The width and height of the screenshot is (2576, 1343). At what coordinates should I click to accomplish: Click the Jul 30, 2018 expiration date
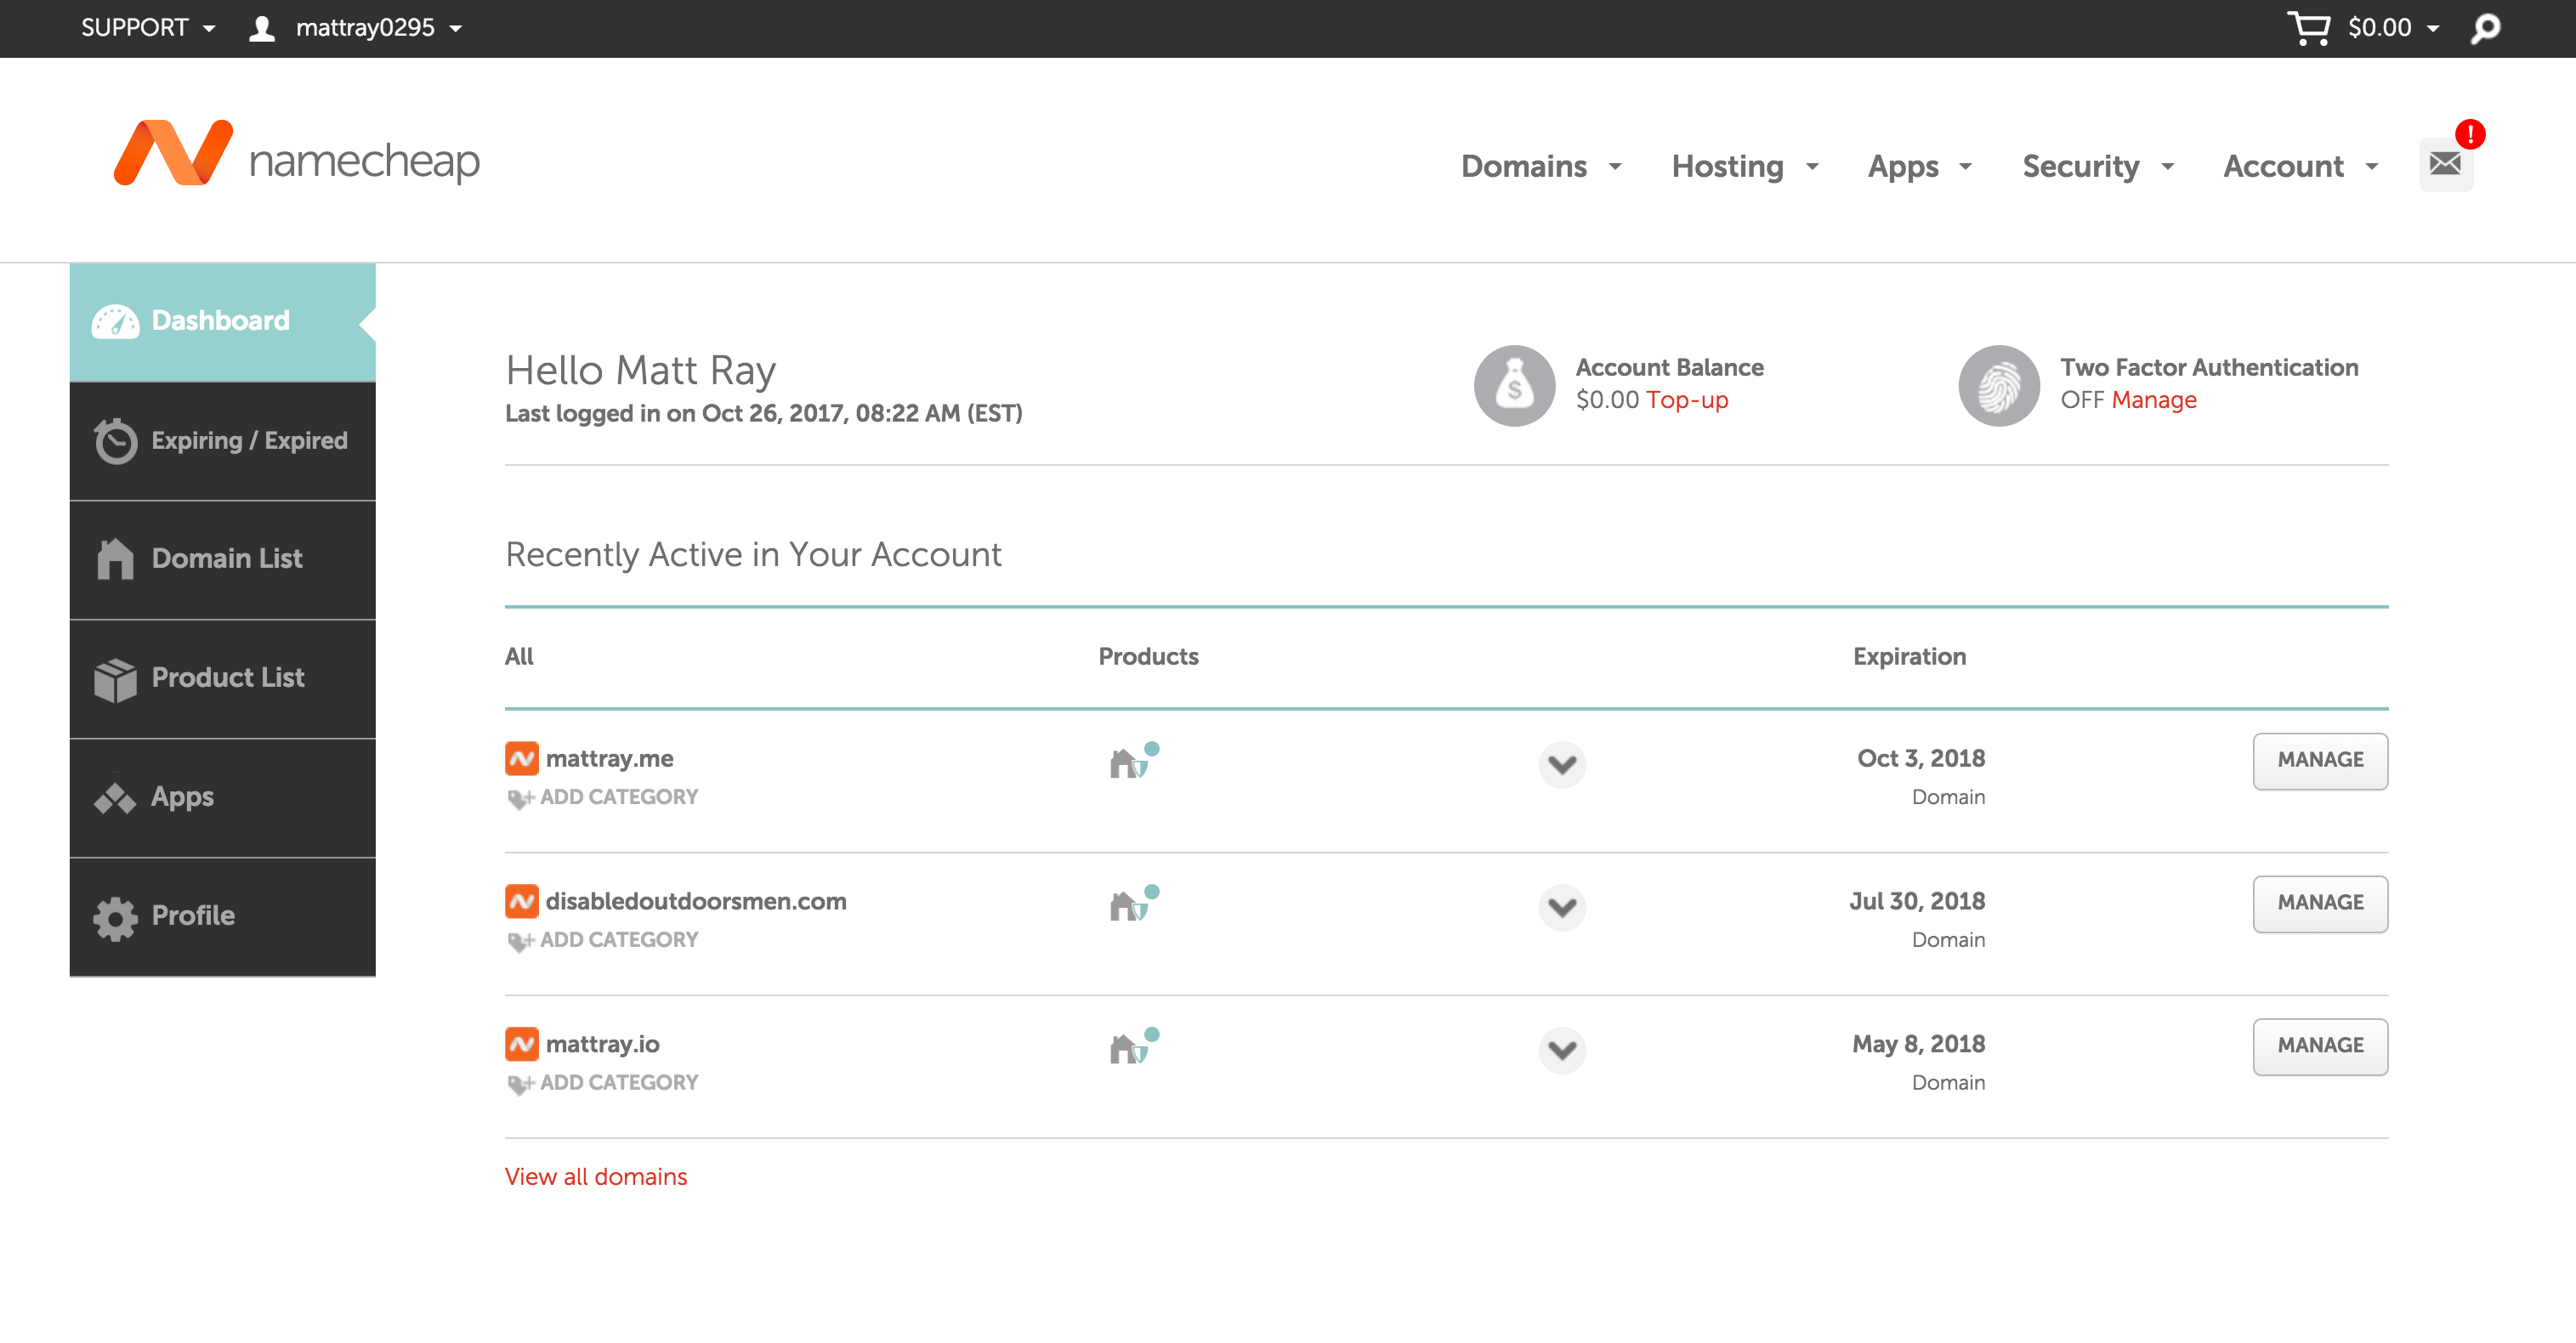tap(1917, 902)
